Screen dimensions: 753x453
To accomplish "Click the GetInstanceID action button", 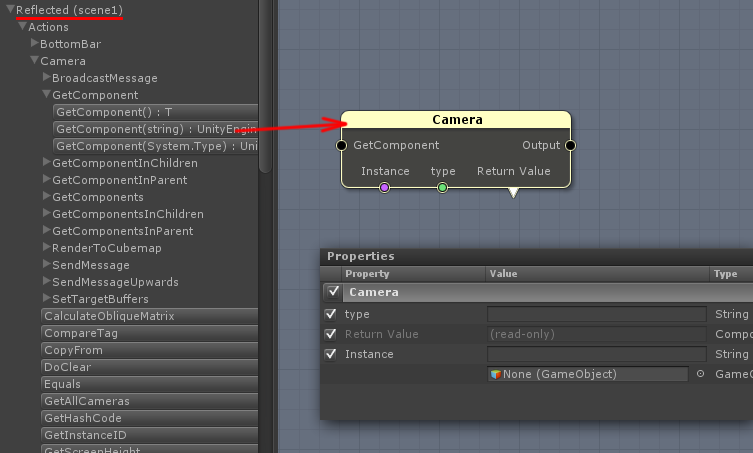I will [150, 435].
